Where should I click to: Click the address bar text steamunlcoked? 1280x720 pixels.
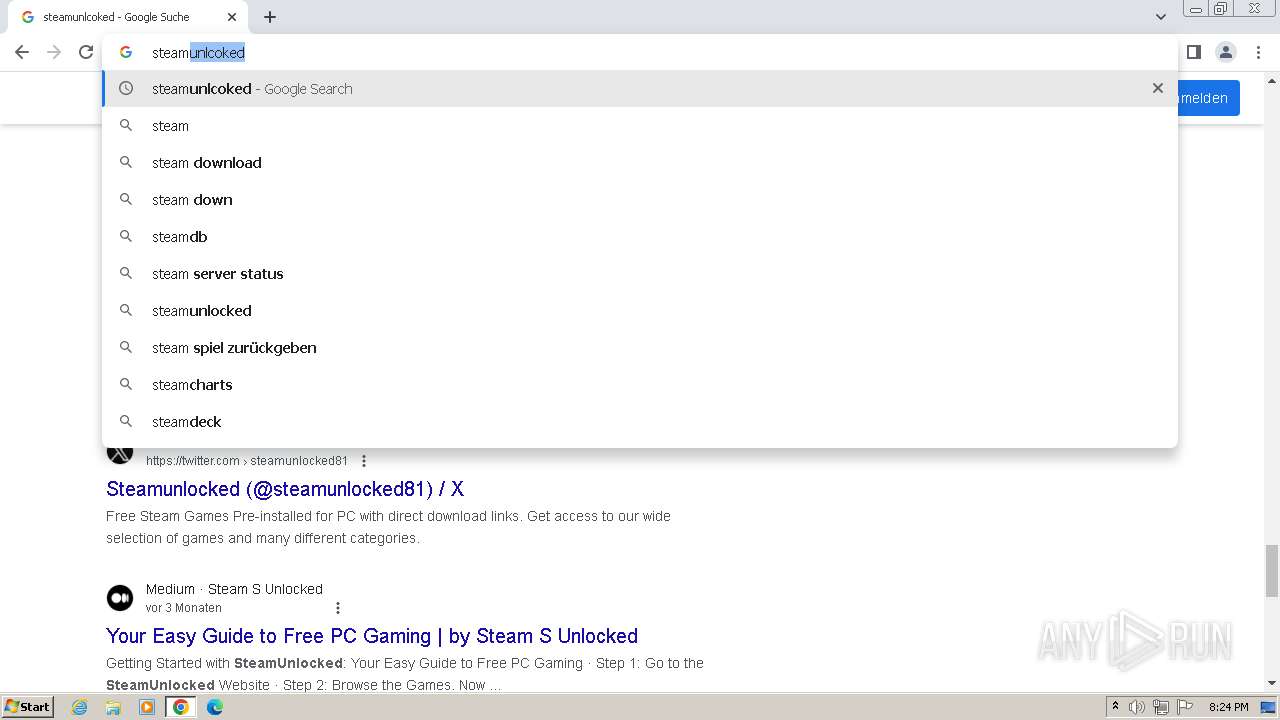pyautogui.click(x=198, y=52)
